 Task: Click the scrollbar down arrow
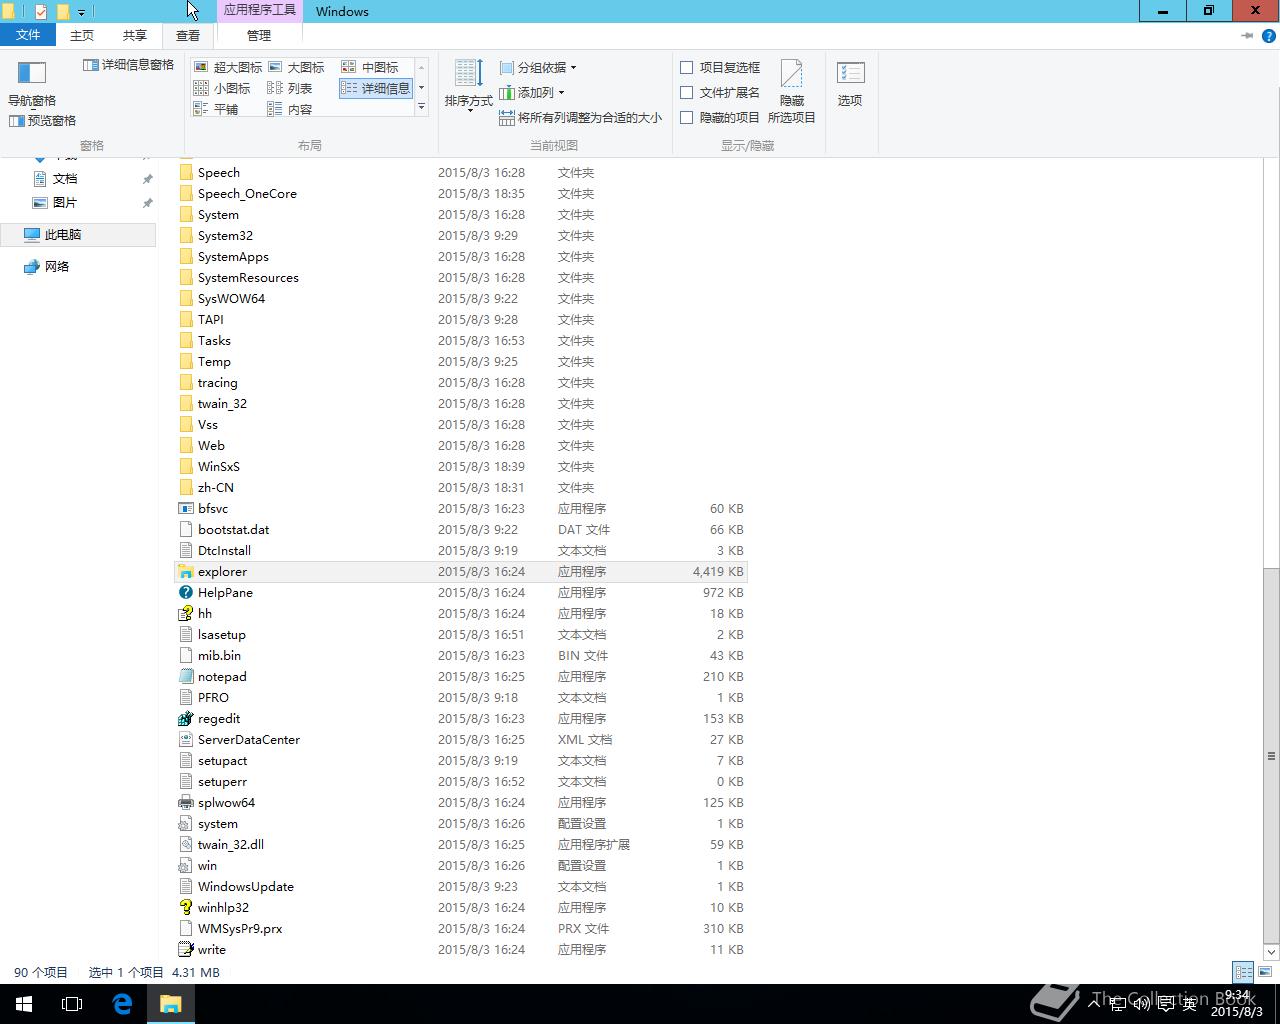1271,952
